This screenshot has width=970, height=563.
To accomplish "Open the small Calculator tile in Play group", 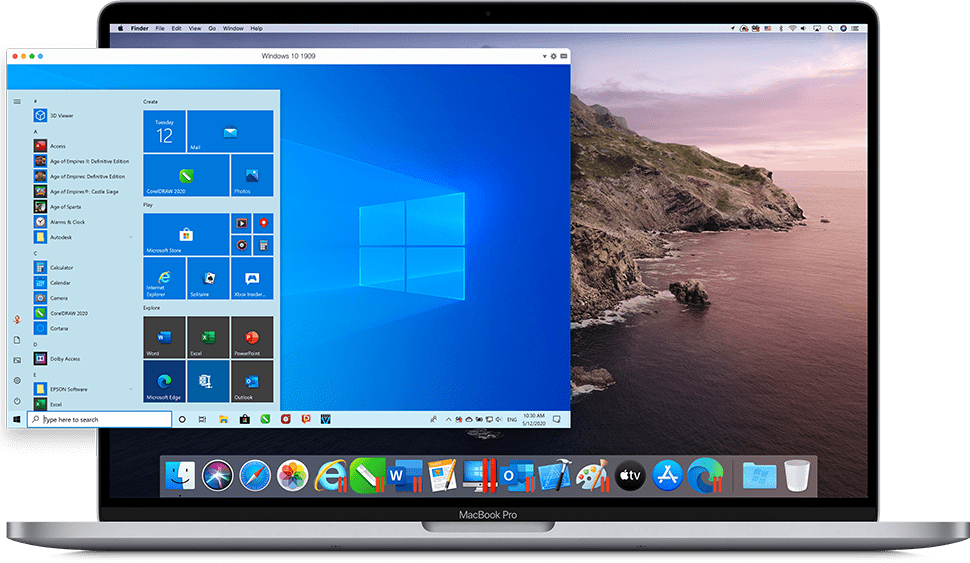I will coord(264,246).
